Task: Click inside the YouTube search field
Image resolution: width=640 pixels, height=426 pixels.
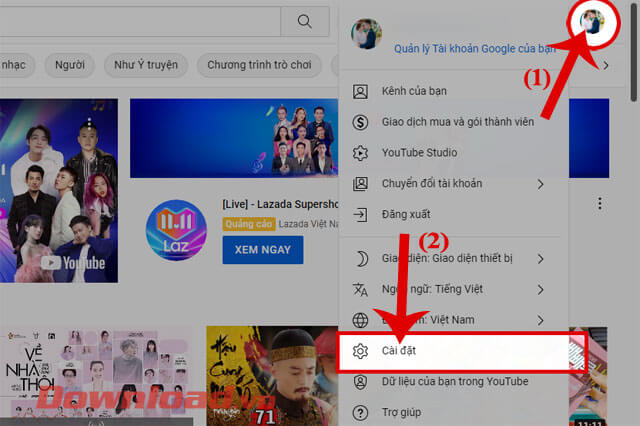Action: [140, 21]
